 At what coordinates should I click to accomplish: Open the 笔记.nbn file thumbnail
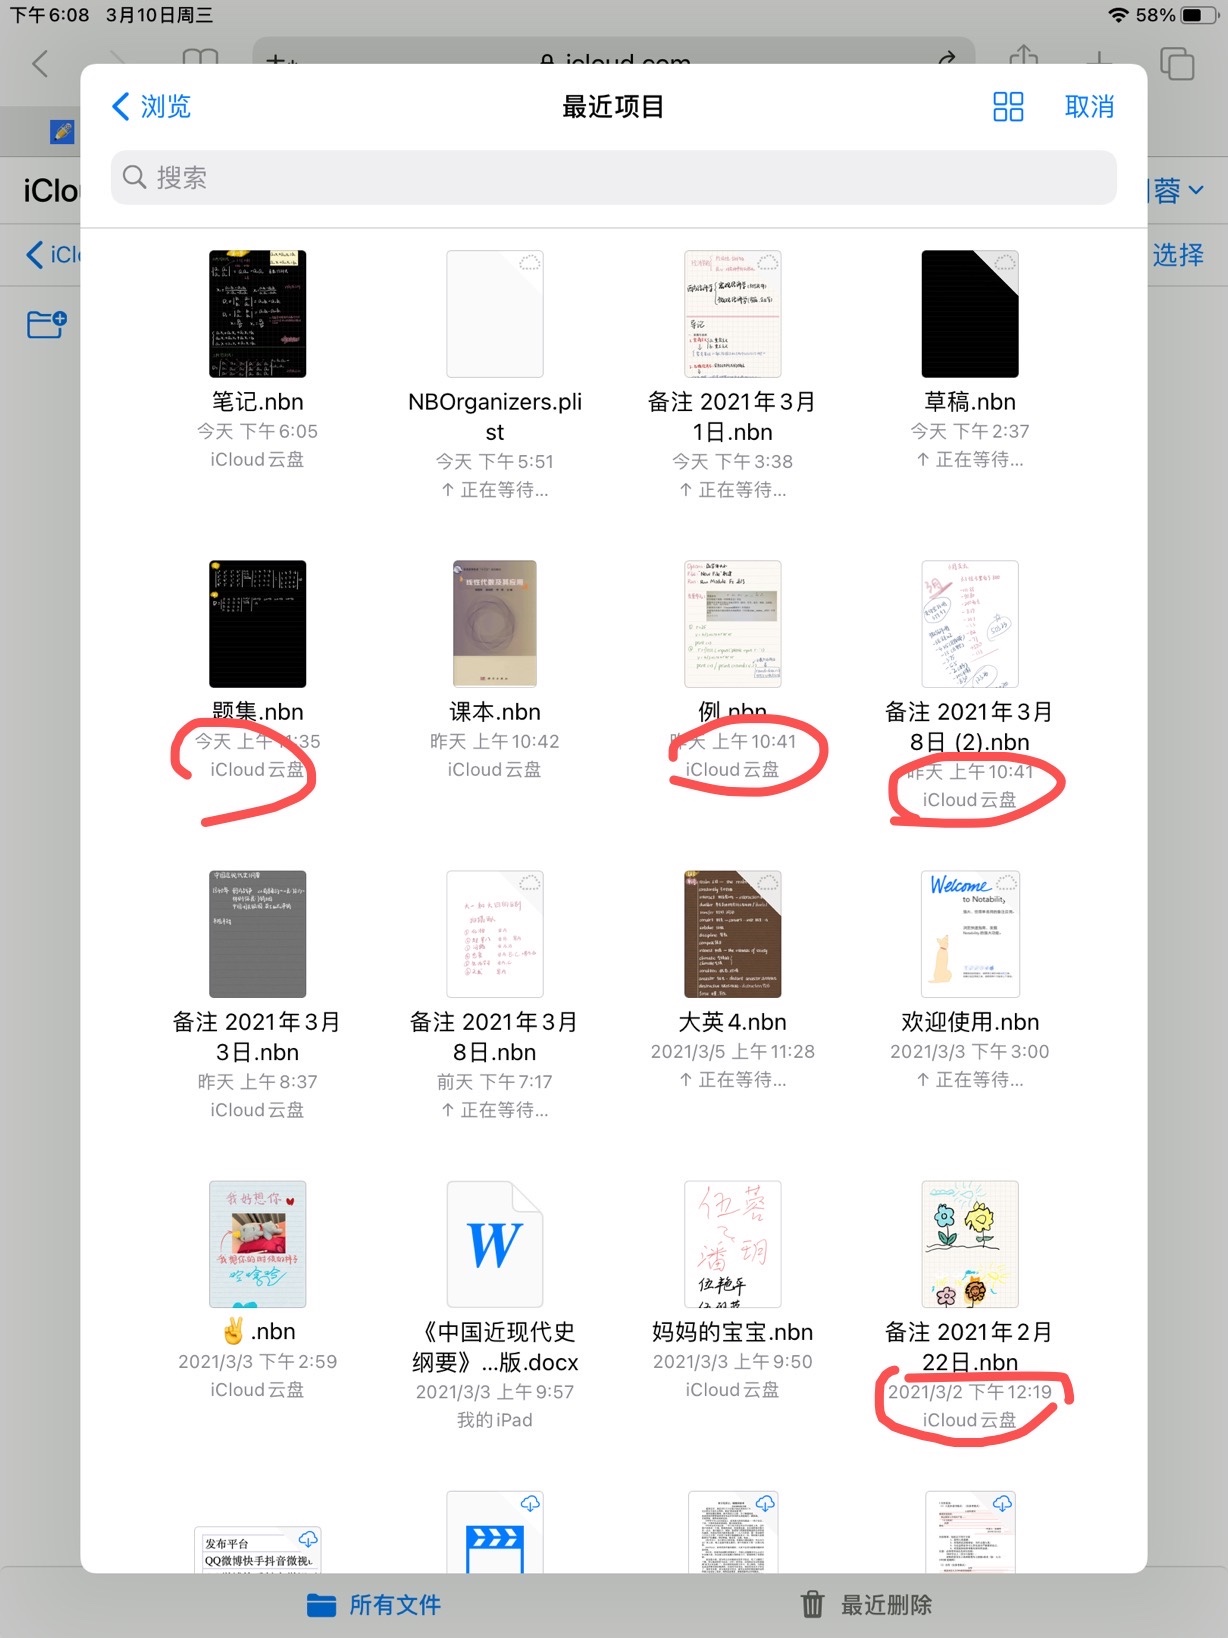(x=257, y=314)
